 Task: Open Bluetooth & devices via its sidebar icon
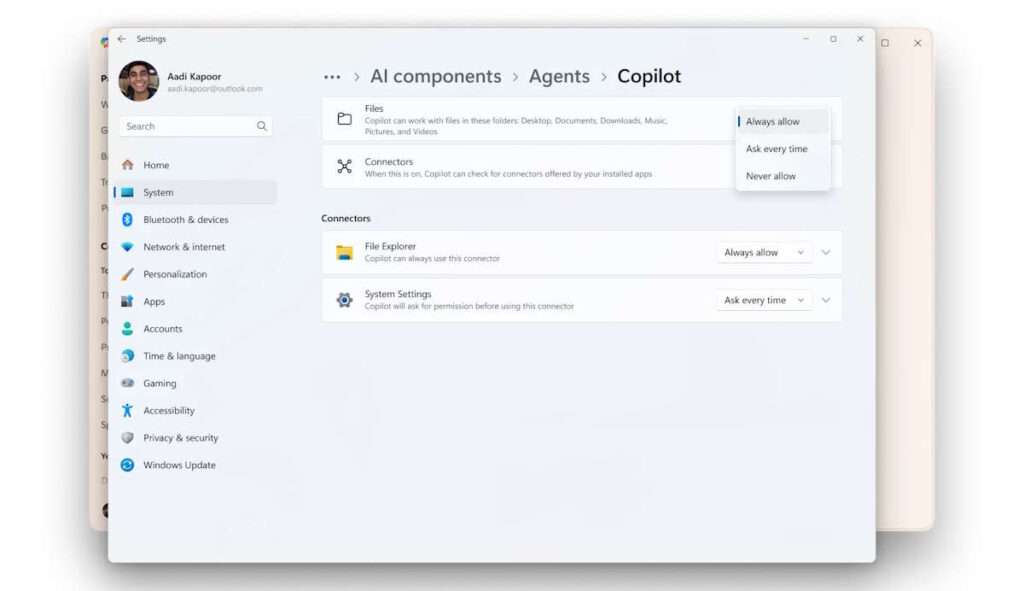pos(127,219)
